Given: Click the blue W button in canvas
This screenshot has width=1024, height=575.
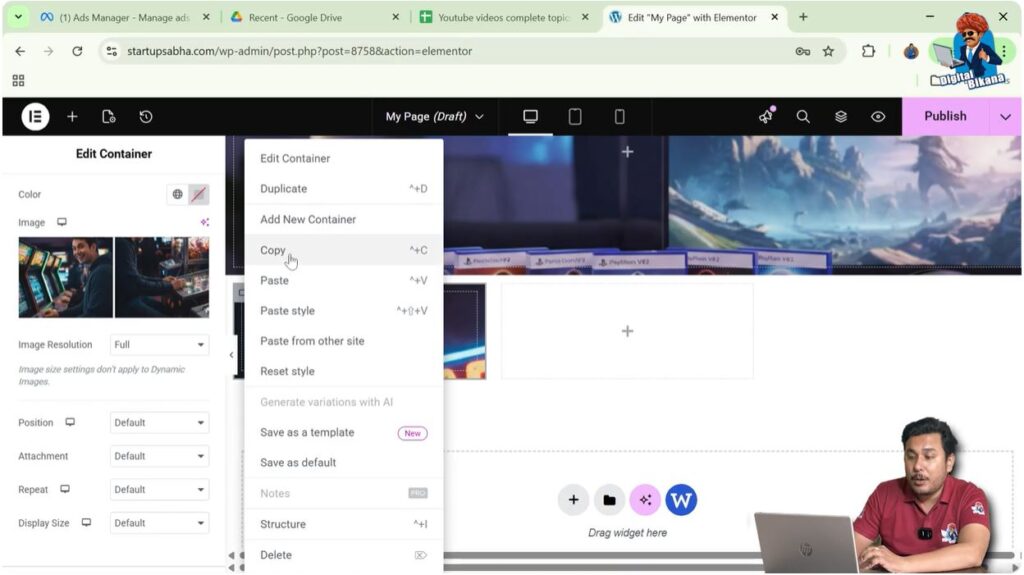Looking at the screenshot, I should (x=681, y=500).
